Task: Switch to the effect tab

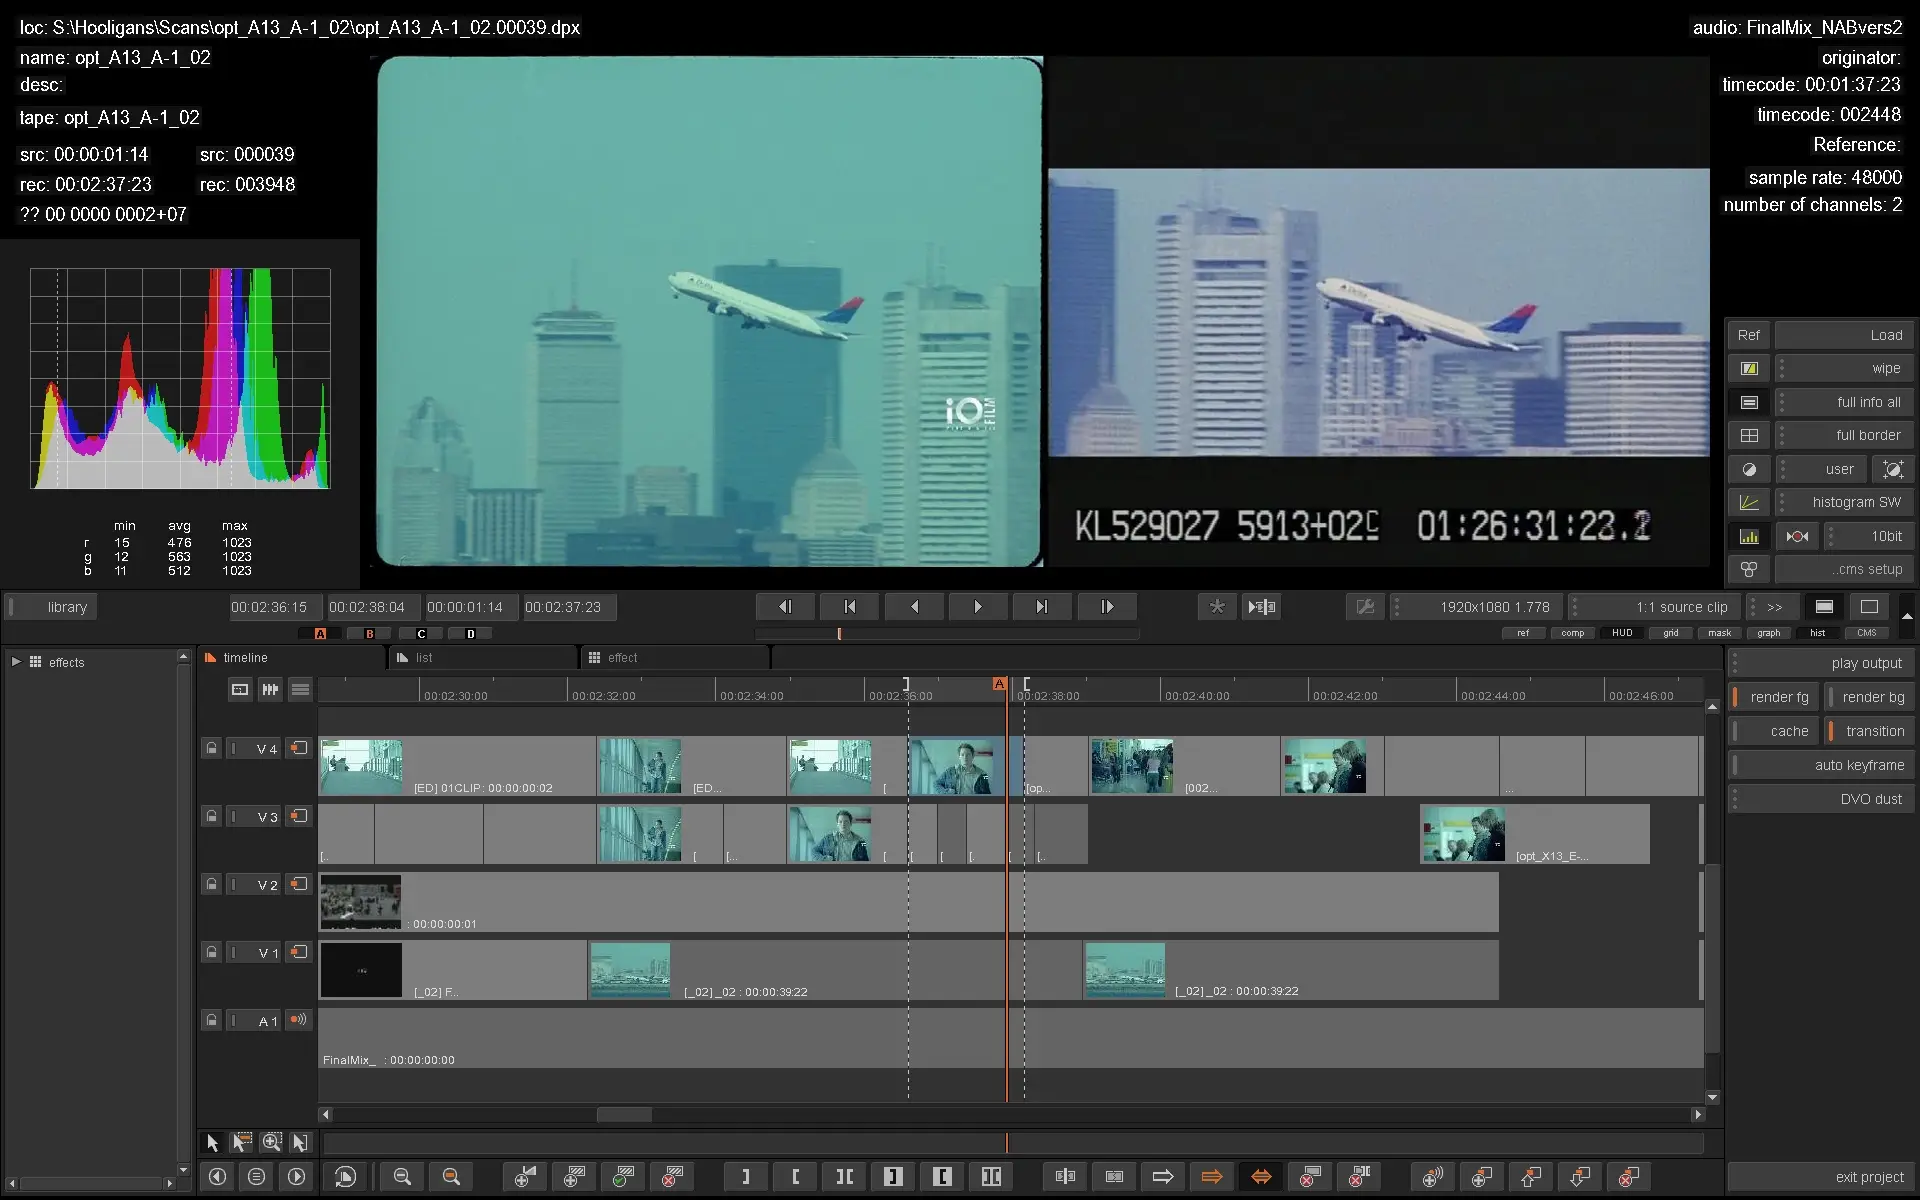Action: click(622, 657)
